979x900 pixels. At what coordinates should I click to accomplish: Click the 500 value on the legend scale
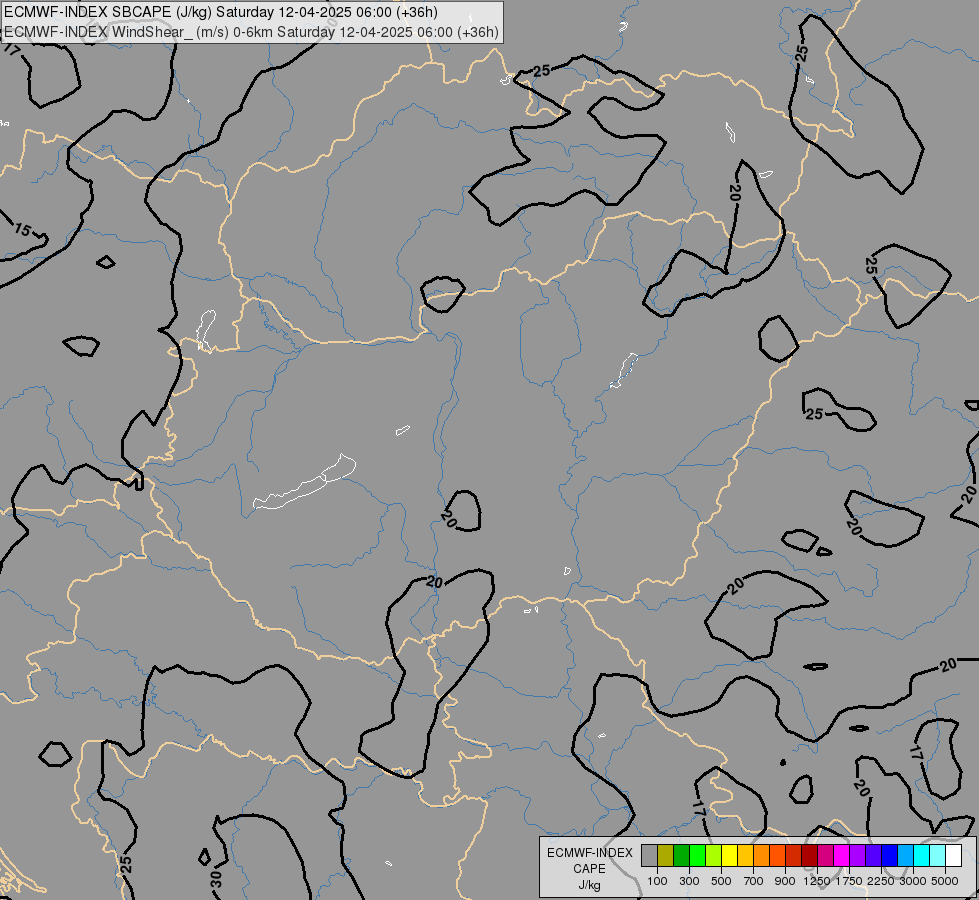721,881
